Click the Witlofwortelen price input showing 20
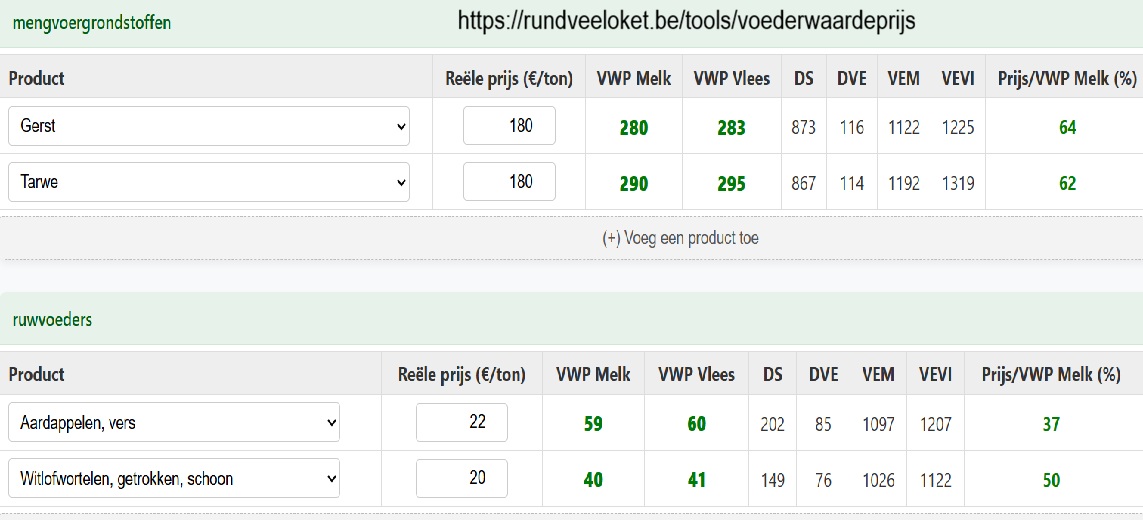 click(461, 478)
